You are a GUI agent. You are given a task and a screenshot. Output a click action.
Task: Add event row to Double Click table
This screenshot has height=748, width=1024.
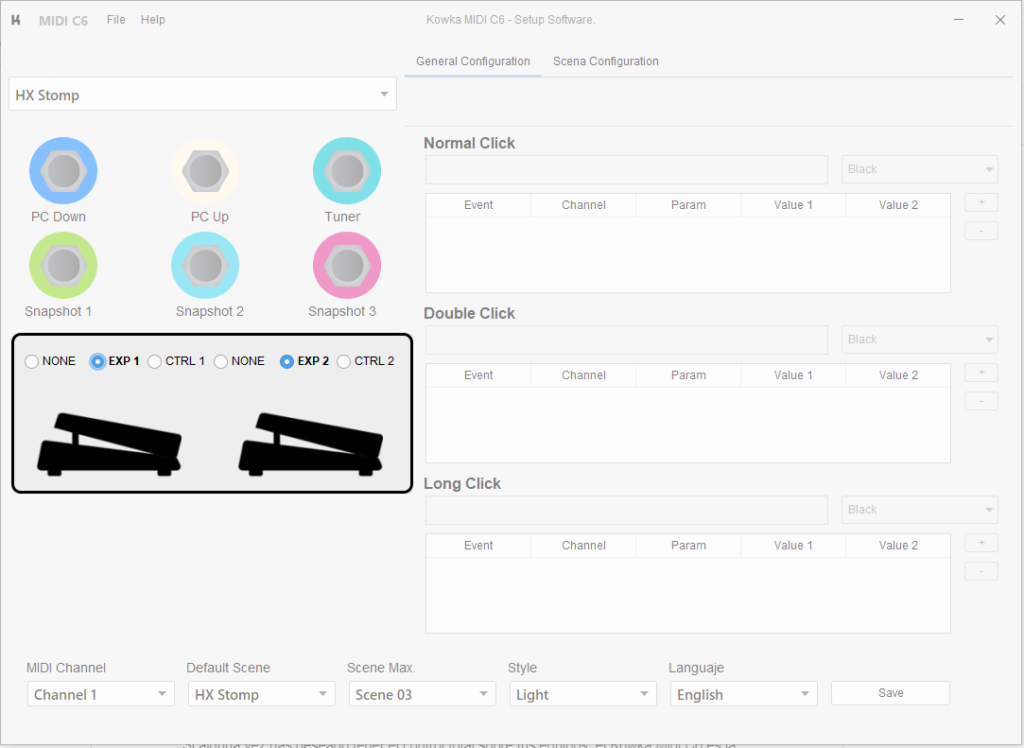[981, 372]
